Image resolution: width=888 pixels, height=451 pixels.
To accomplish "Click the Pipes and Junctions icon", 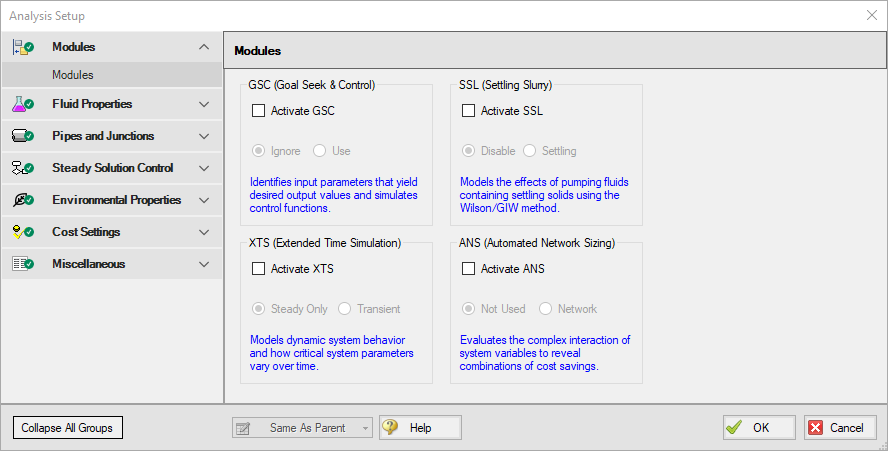I will coord(22,136).
